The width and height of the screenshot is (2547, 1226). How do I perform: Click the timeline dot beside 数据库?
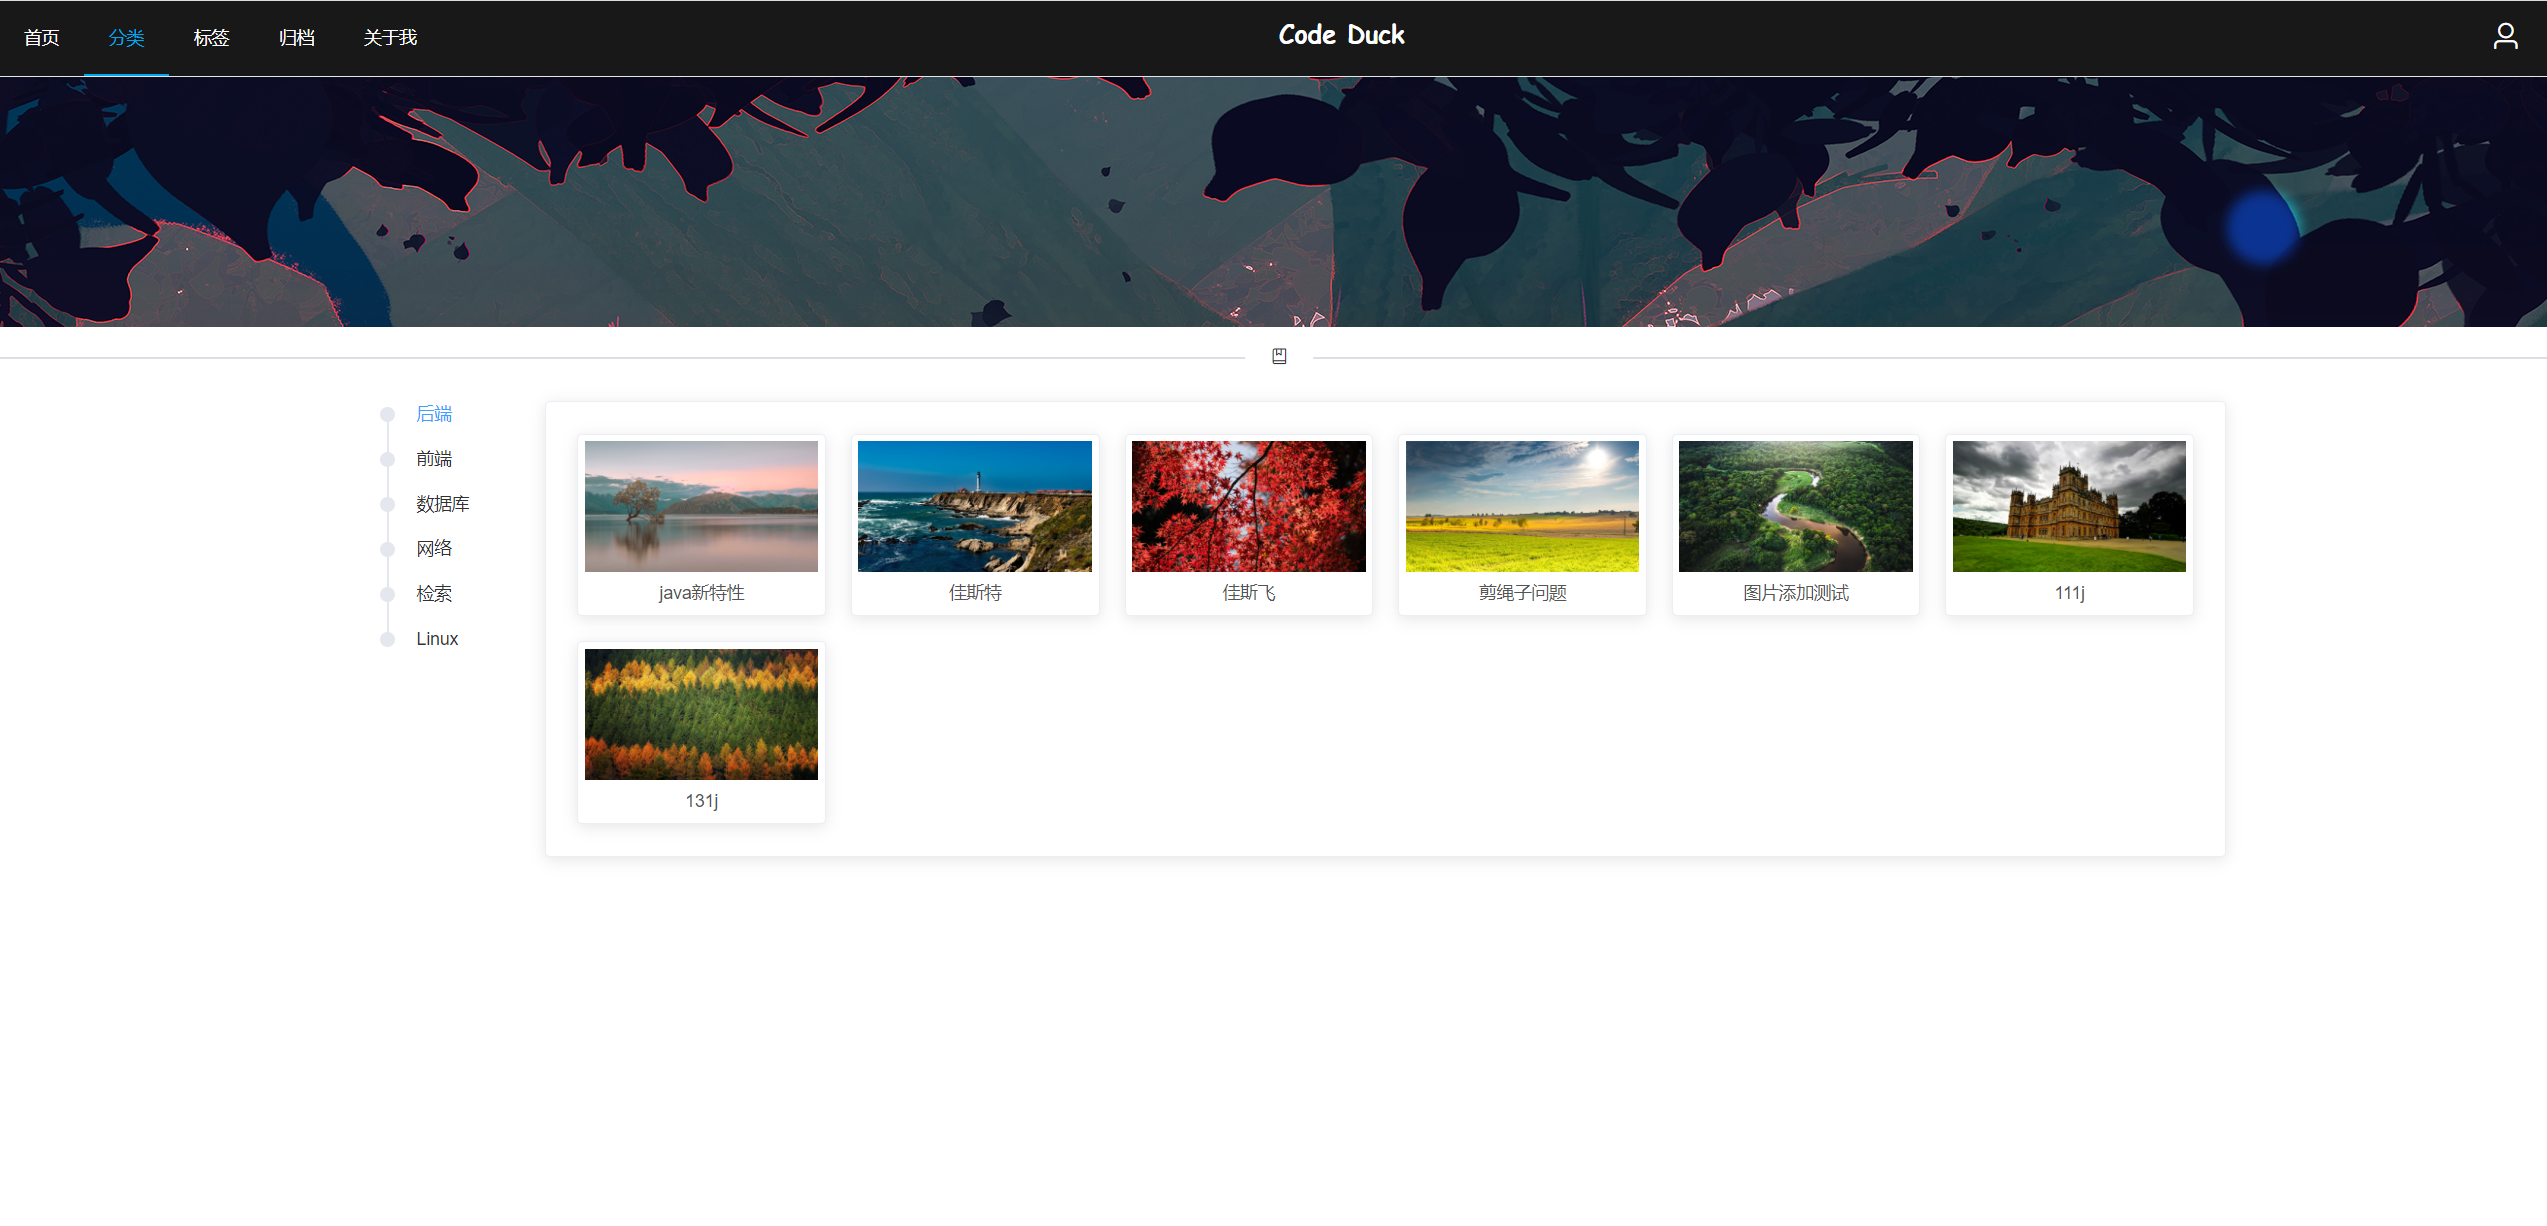[387, 504]
